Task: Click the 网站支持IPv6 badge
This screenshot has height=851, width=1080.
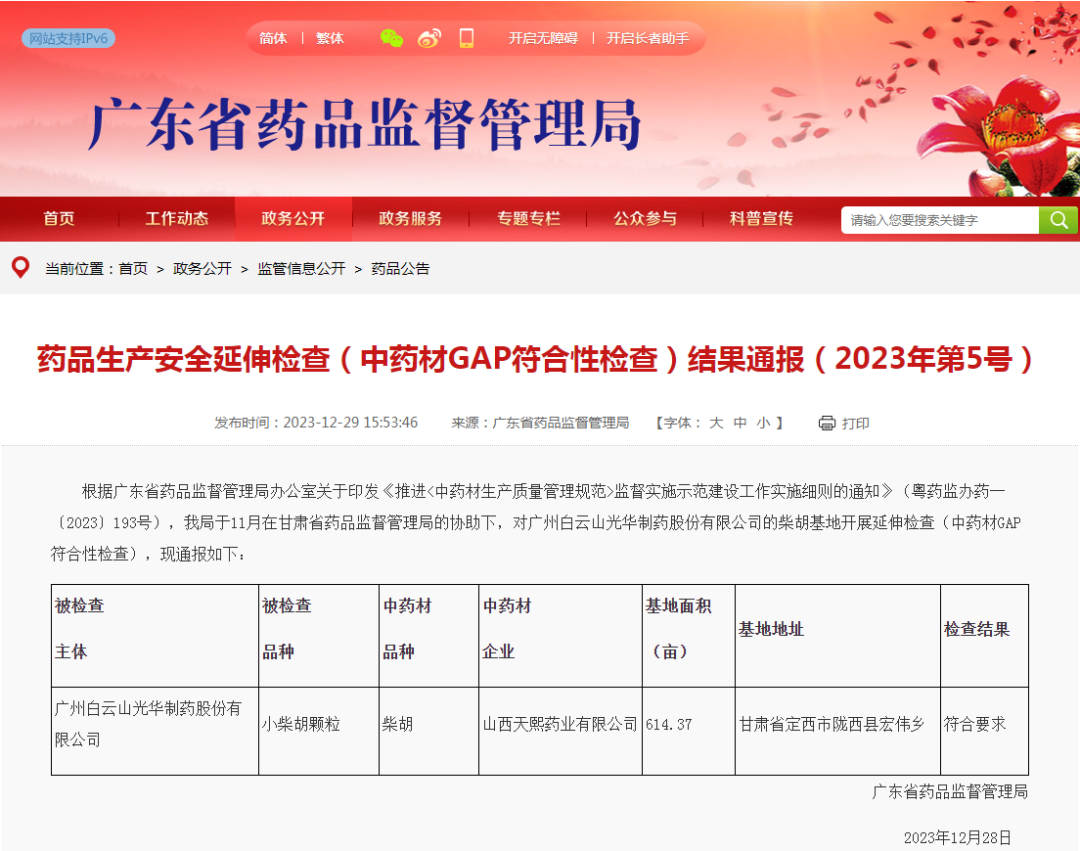Action: (68, 39)
